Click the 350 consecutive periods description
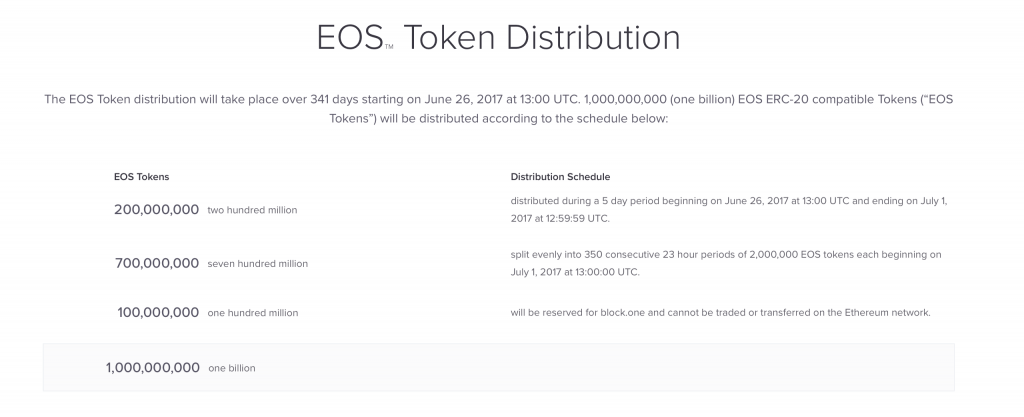Image resolution: width=1024 pixels, height=417 pixels. pyautogui.click(x=726, y=263)
